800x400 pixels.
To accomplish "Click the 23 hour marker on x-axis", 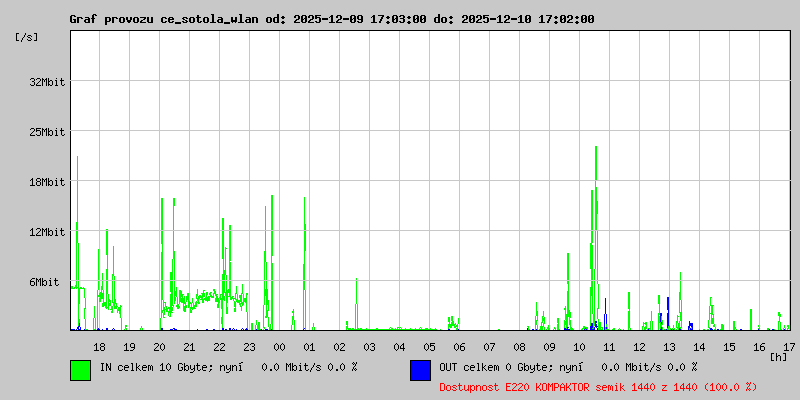I will pyautogui.click(x=249, y=346).
